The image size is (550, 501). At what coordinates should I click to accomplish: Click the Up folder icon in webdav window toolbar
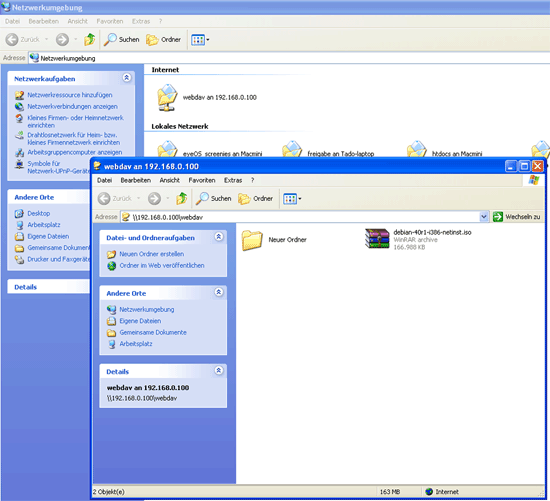[x=181, y=199]
